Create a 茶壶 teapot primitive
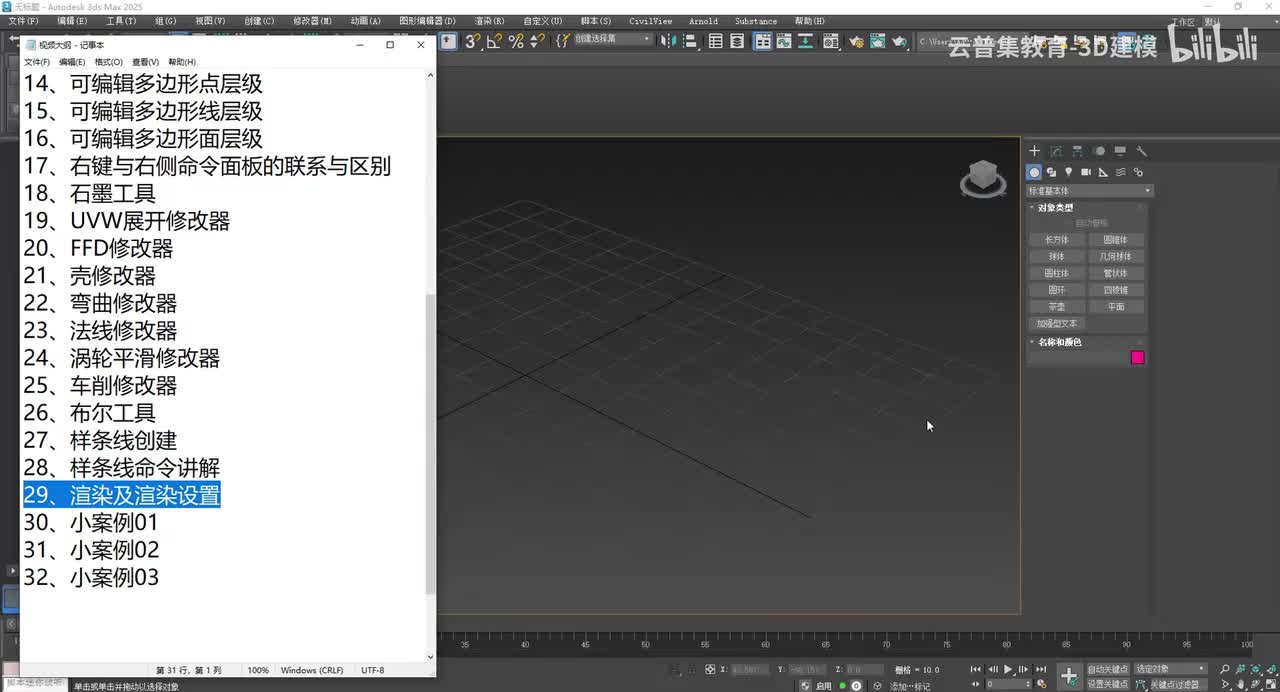 click(x=1057, y=307)
